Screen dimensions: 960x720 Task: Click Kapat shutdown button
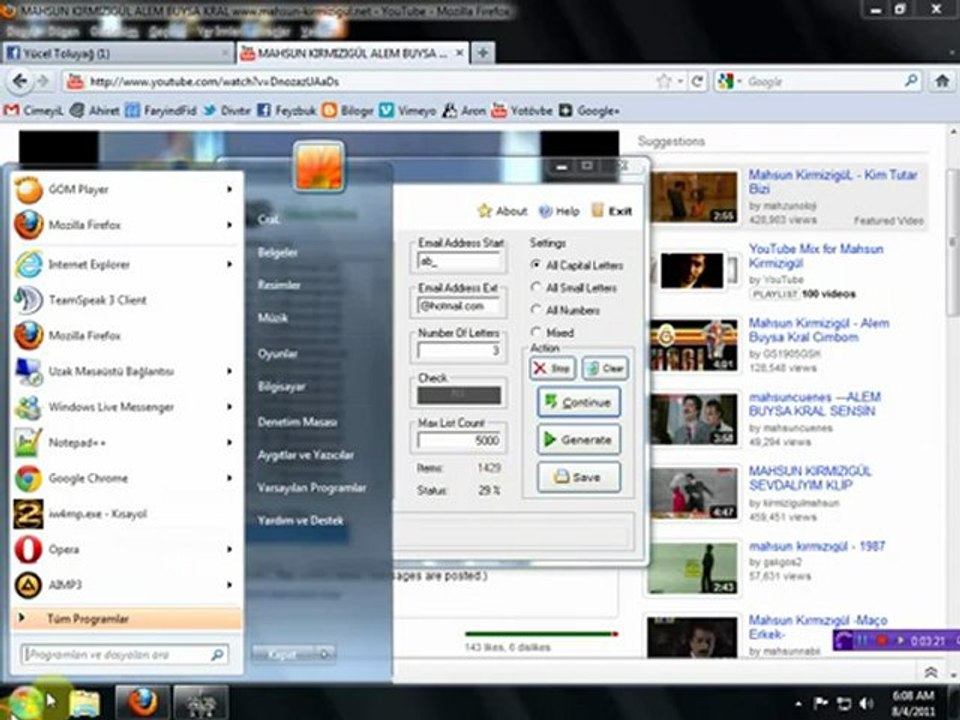[282, 654]
